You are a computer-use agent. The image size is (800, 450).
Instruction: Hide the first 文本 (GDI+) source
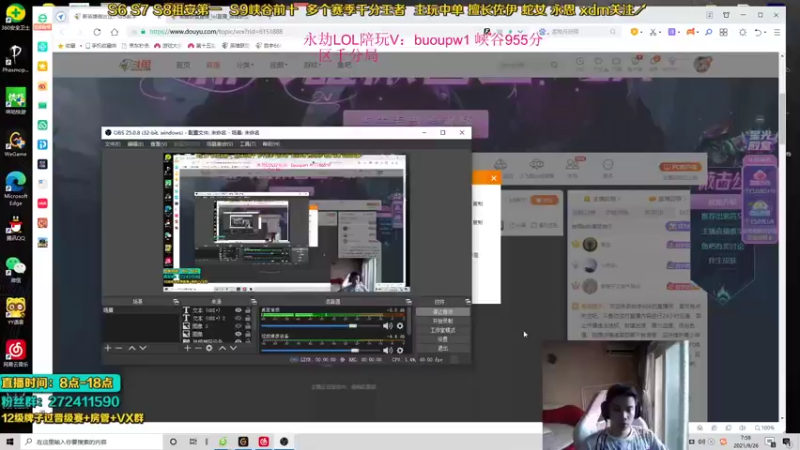click(238, 310)
